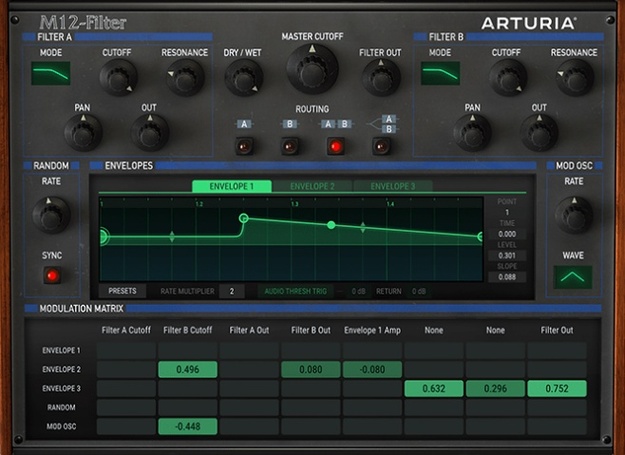The image size is (625, 455).
Task: Click the Audio Thresh Trig button
Action: click(295, 291)
